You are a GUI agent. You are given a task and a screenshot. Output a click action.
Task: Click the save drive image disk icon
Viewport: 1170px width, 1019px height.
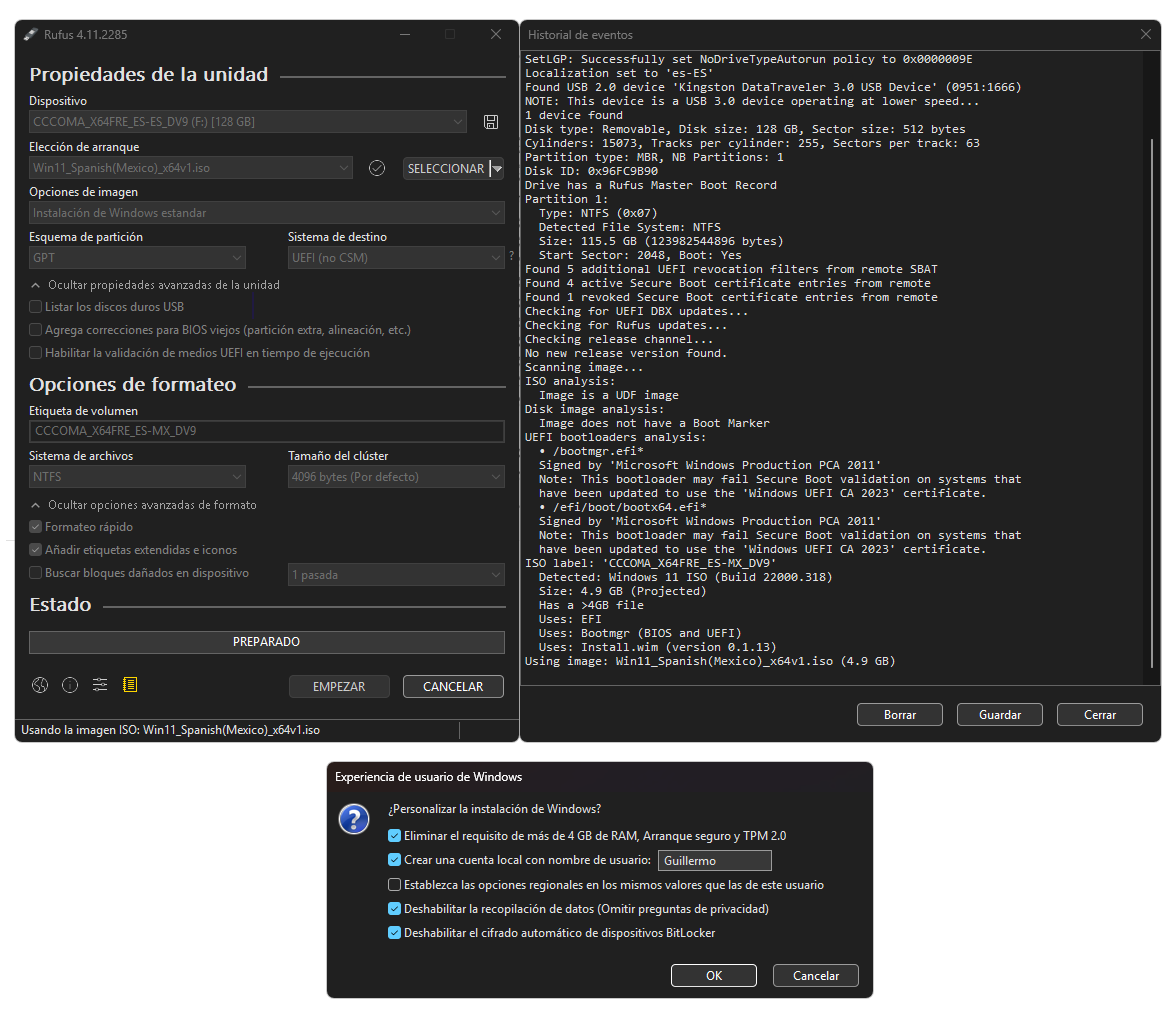490,122
